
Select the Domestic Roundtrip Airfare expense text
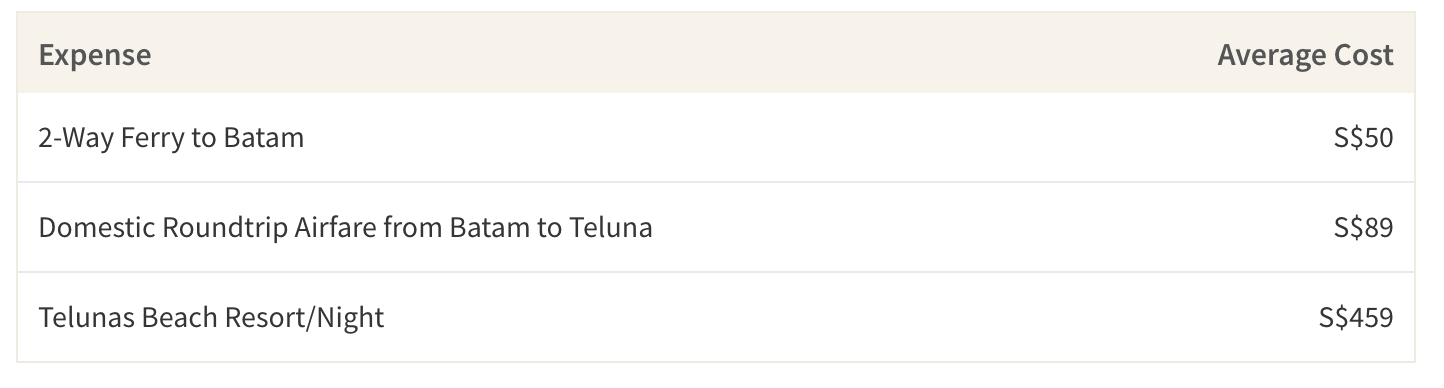click(345, 228)
